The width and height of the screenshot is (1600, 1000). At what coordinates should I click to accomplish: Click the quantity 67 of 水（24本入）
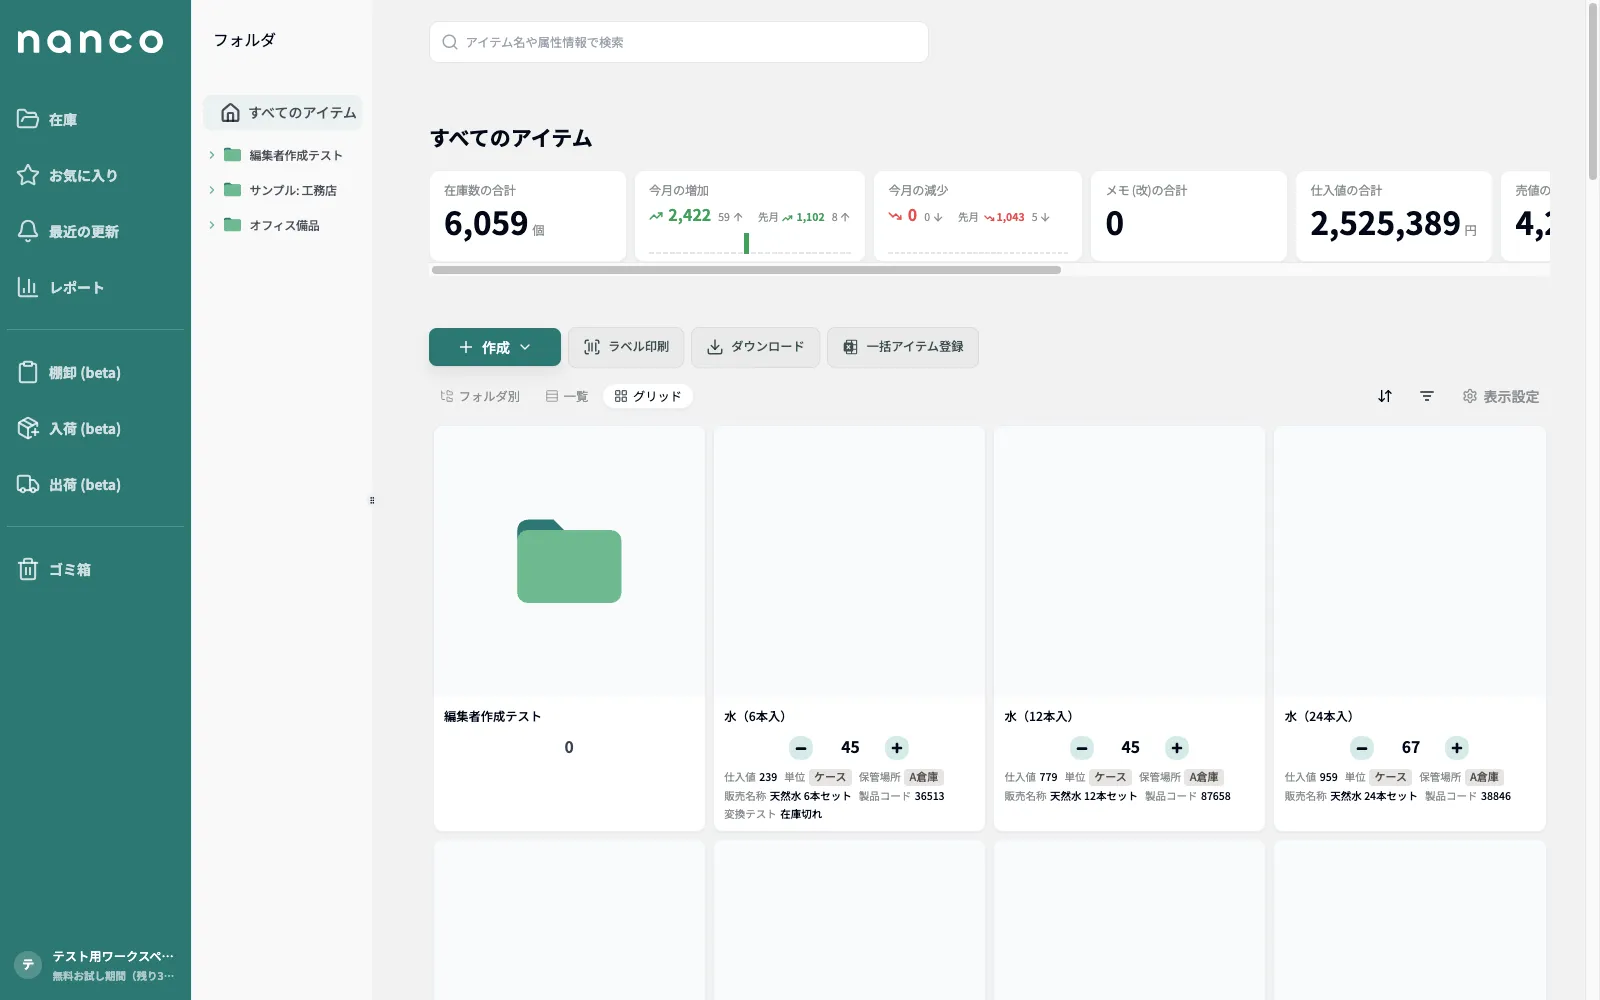tap(1411, 748)
